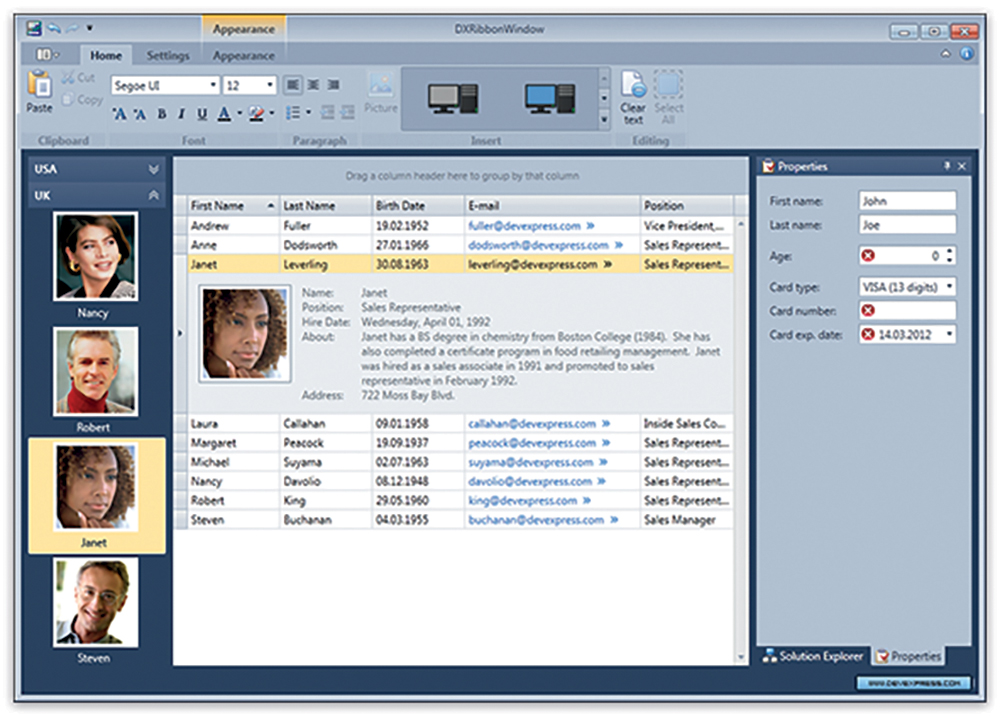The image size is (1000, 716).
Task: Open the font color dropdown arrow
Action: coord(240,114)
